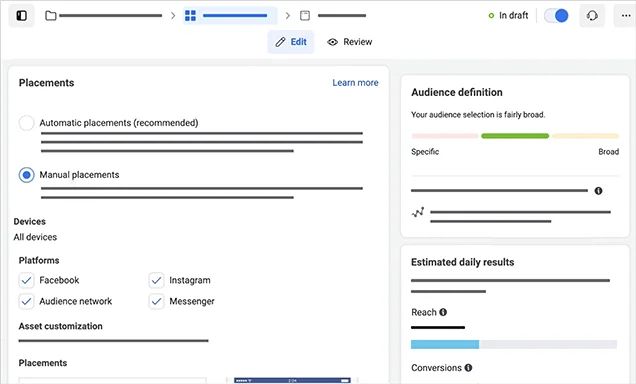The height and width of the screenshot is (384, 636).
Task: Open the support headset icon
Action: (x=592, y=16)
